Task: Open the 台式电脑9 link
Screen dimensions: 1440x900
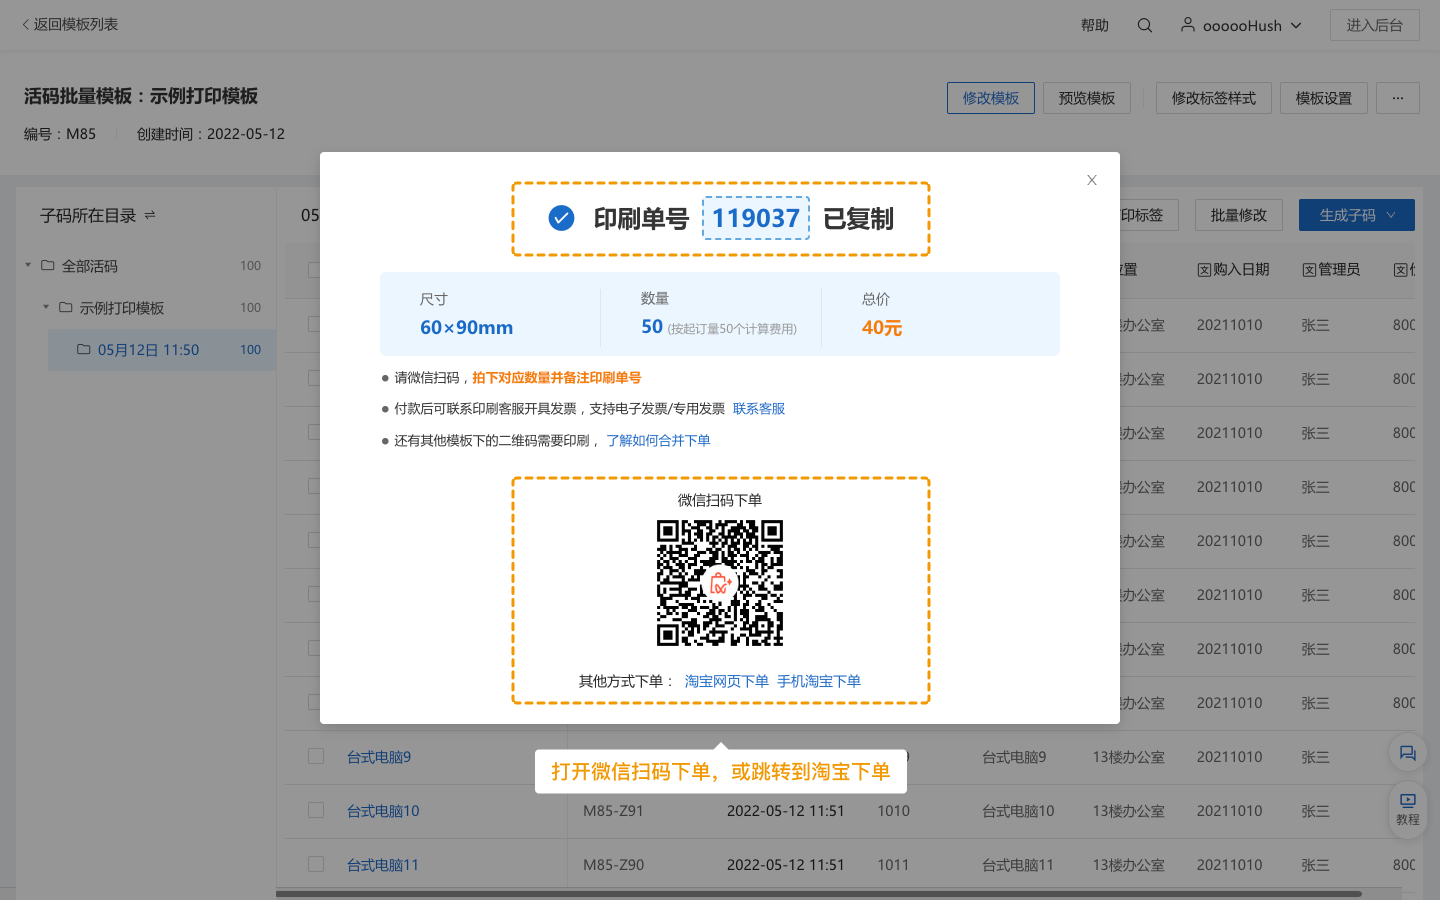Action: click(x=379, y=757)
